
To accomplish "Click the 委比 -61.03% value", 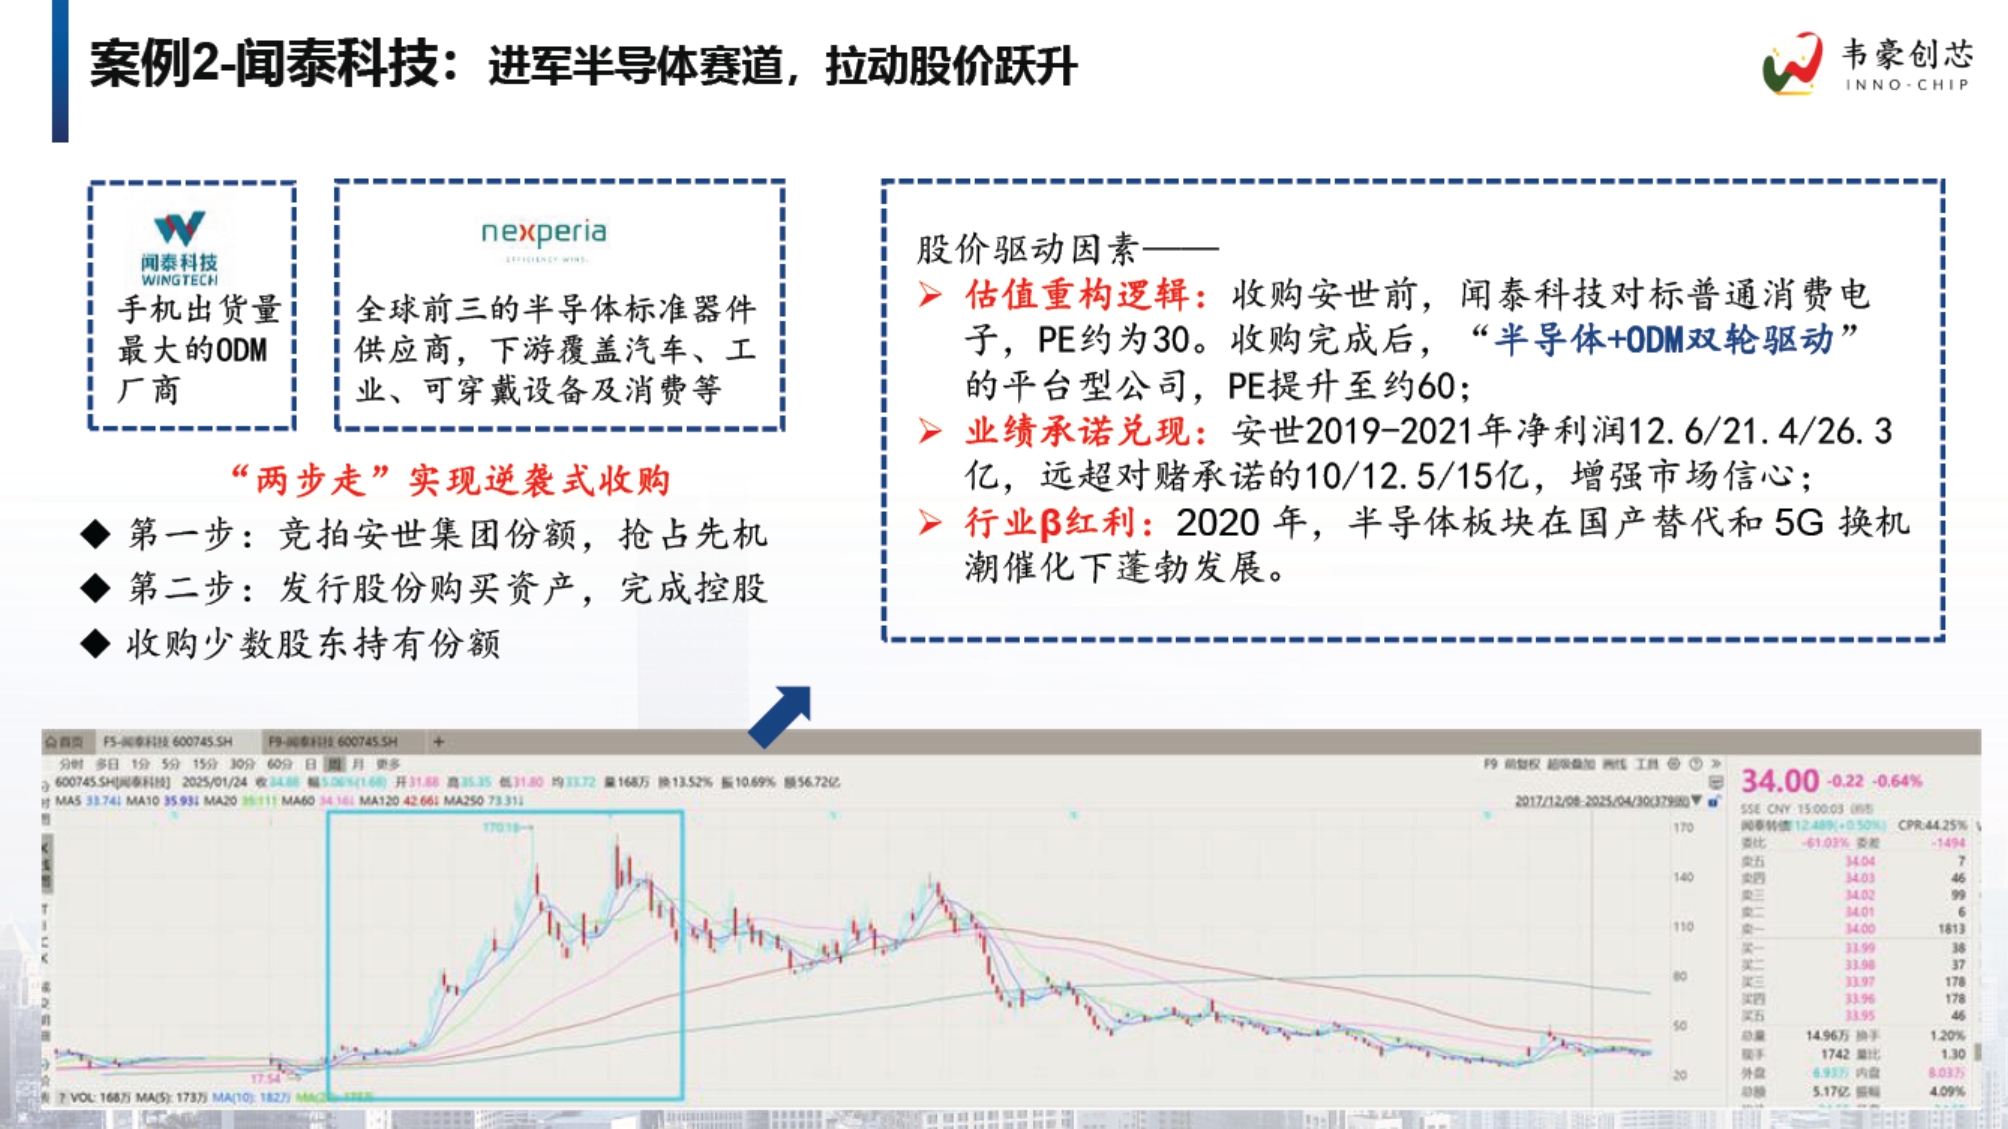I will click(x=1826, y=843).
